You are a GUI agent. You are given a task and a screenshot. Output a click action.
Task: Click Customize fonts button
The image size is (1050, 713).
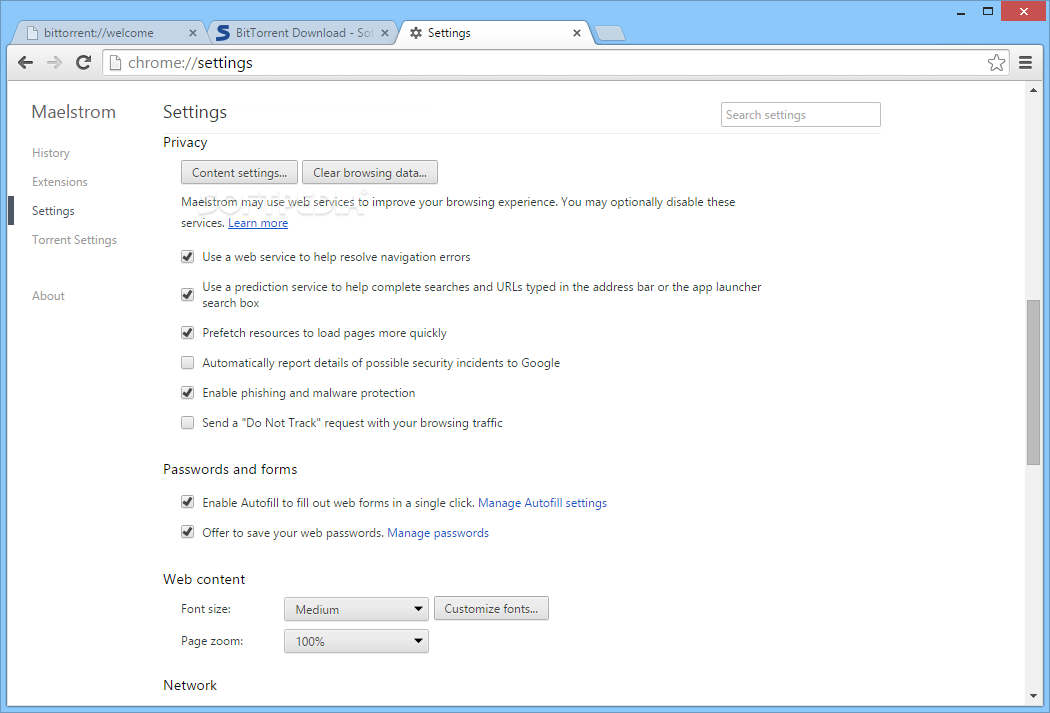(491, 609)
